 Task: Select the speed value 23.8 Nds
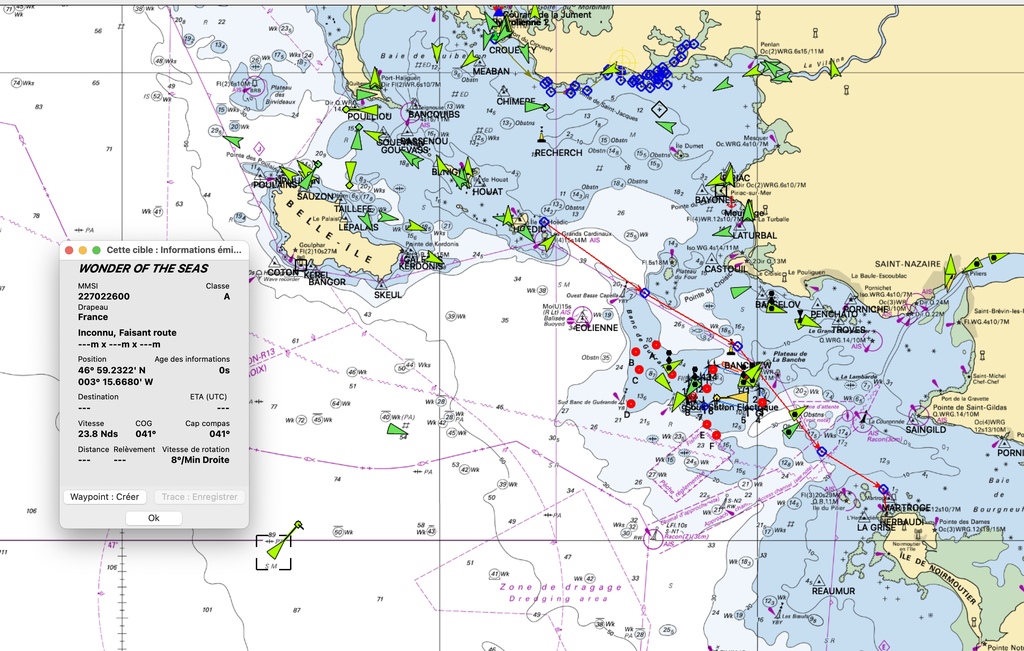(98, 434)
